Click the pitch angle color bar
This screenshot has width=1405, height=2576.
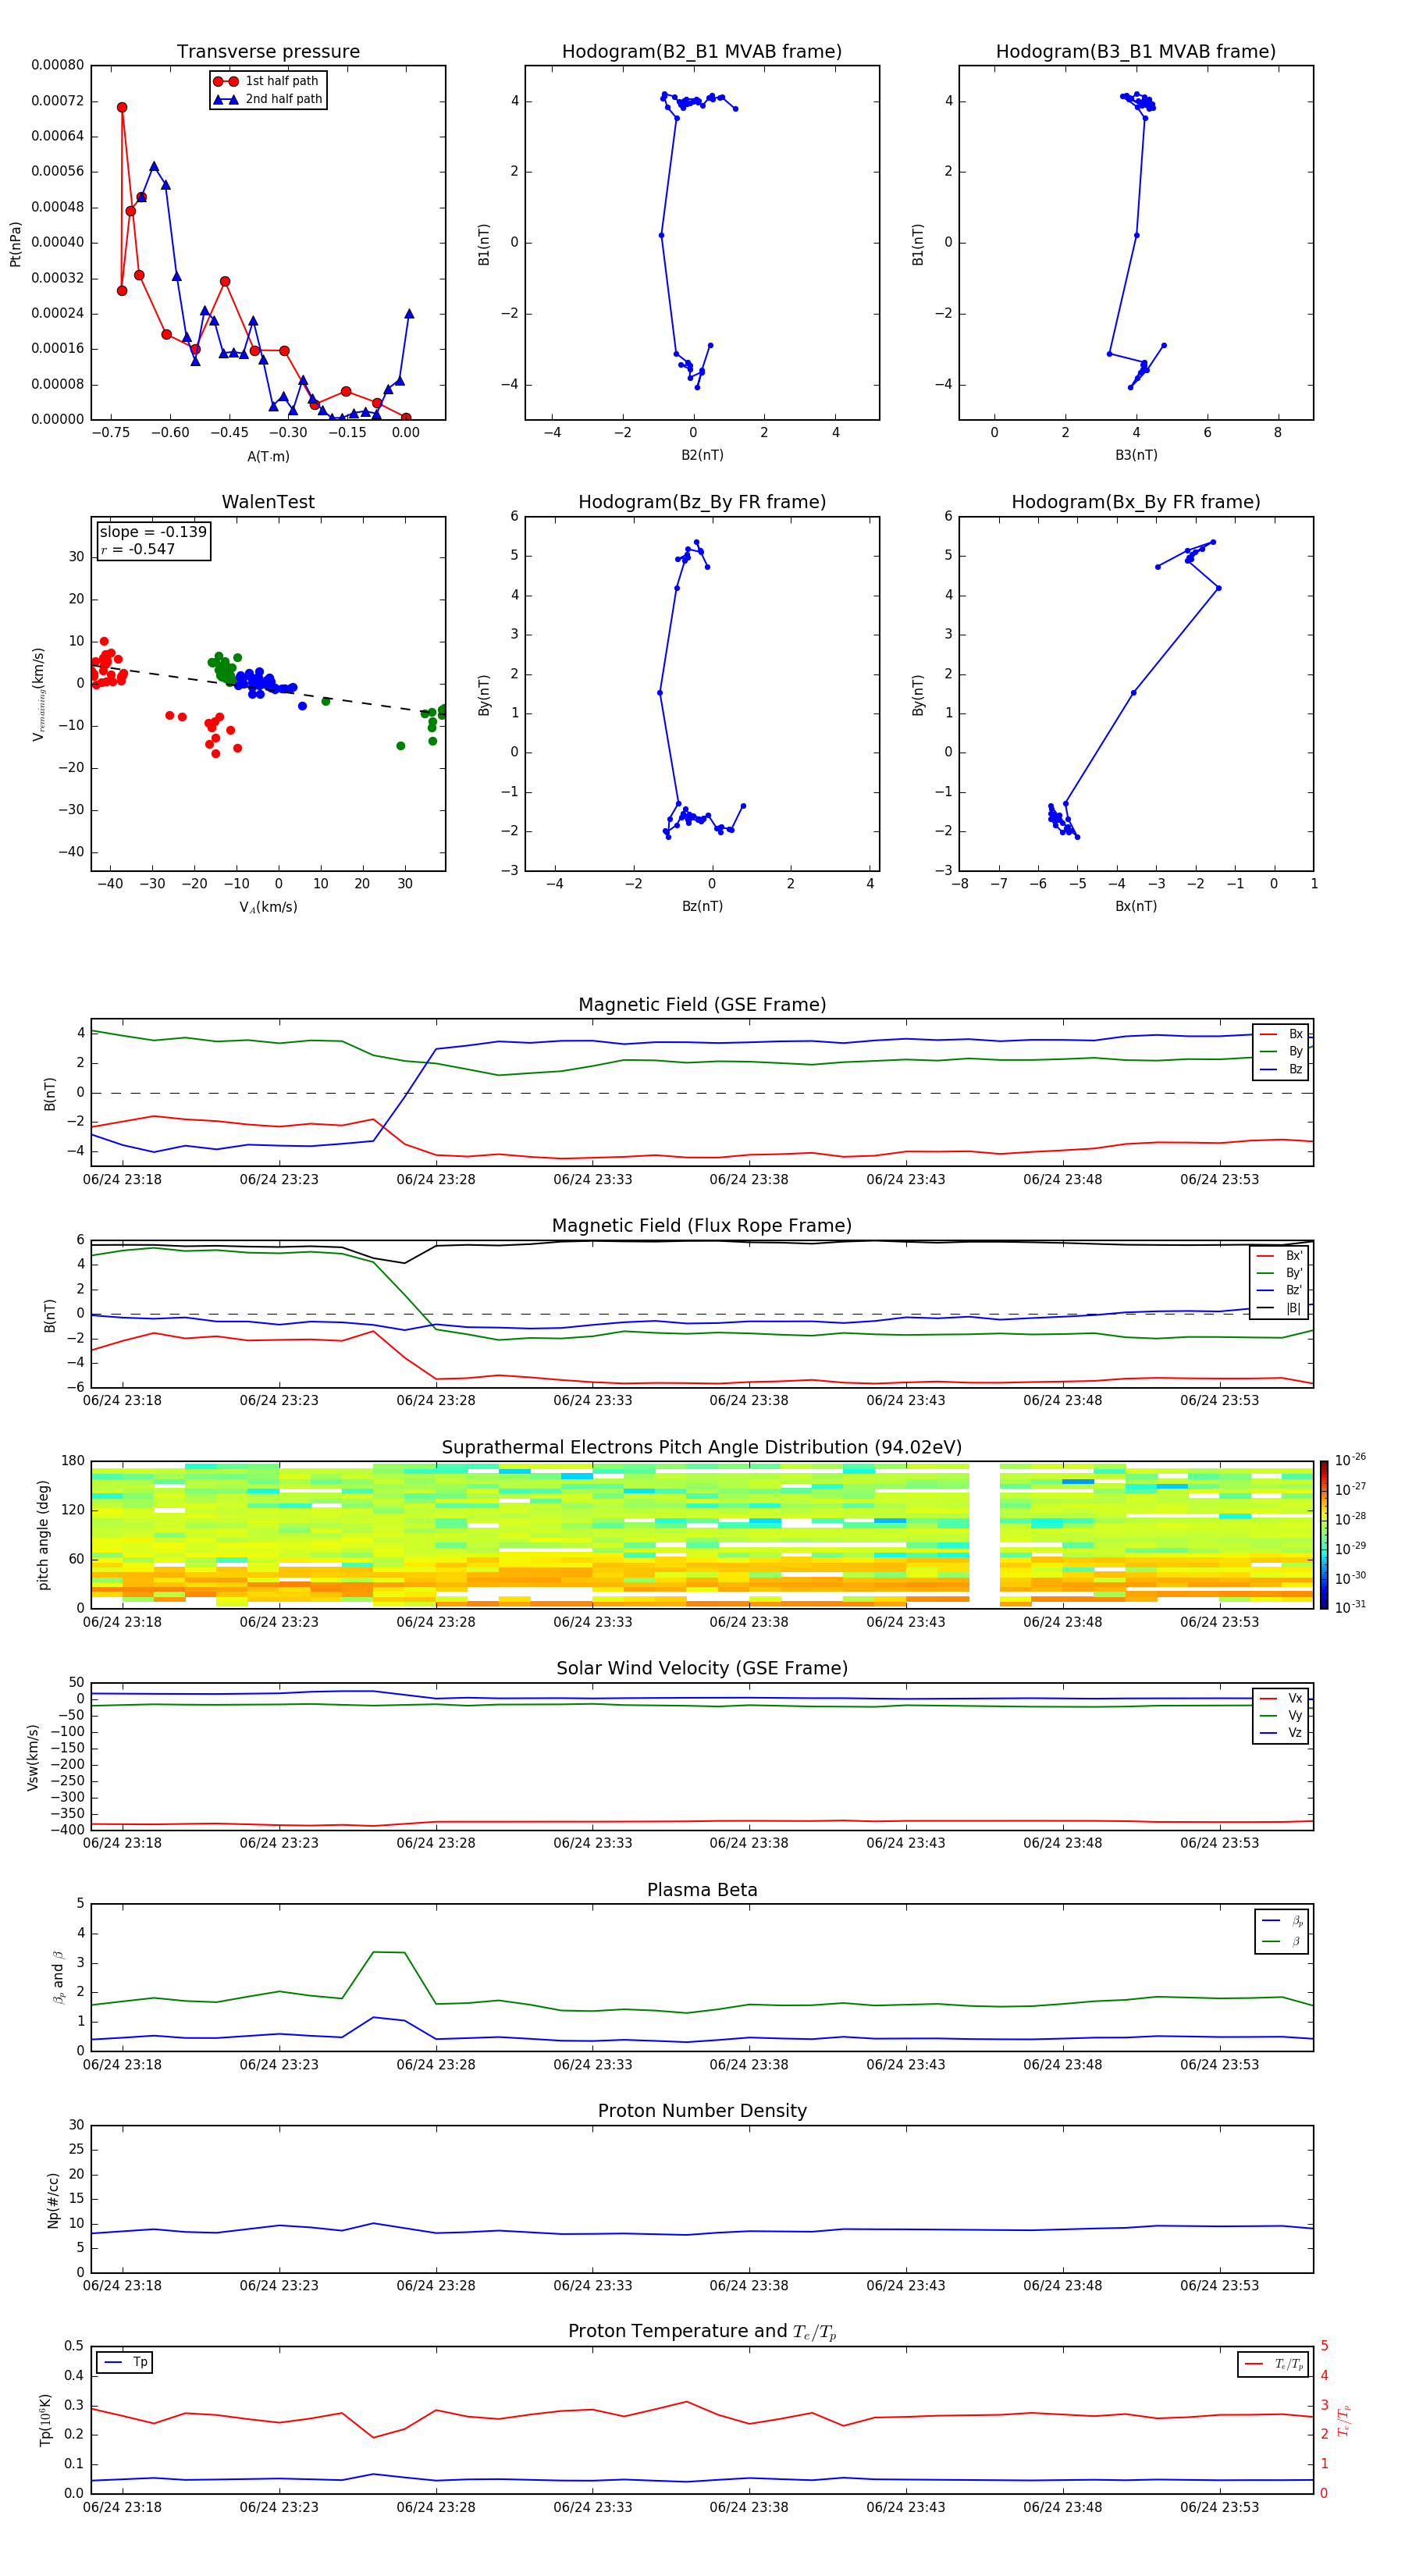click(x=1324, y=1534)
